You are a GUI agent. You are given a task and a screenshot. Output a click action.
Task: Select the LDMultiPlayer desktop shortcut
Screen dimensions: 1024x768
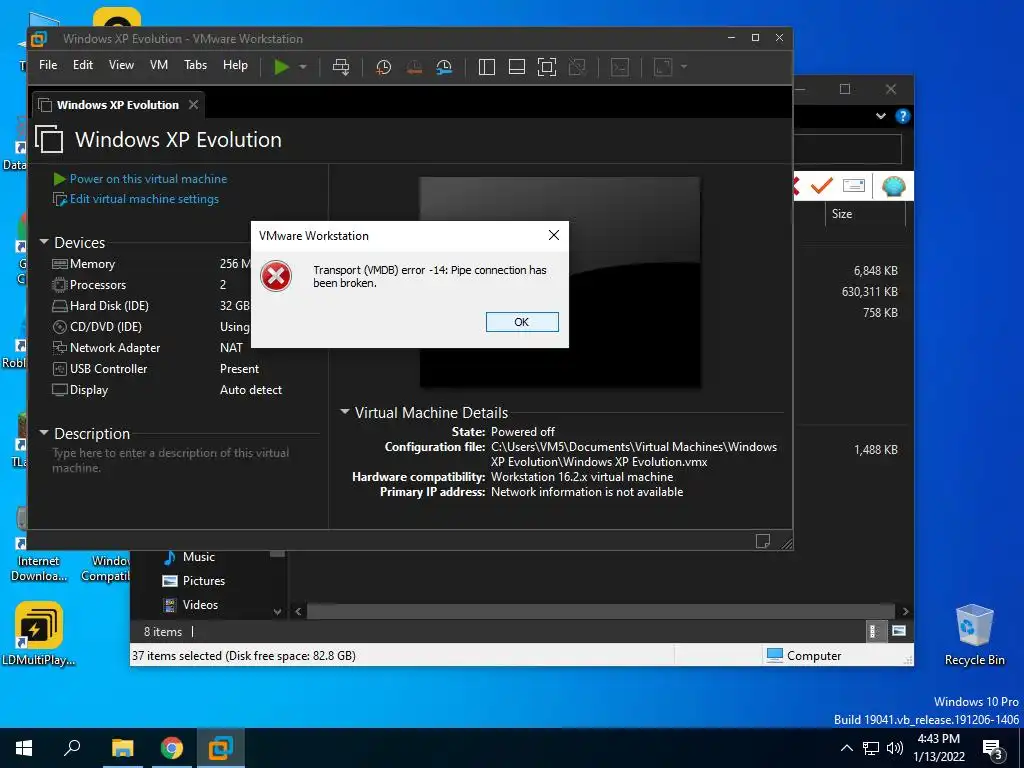tap(39, 633)
